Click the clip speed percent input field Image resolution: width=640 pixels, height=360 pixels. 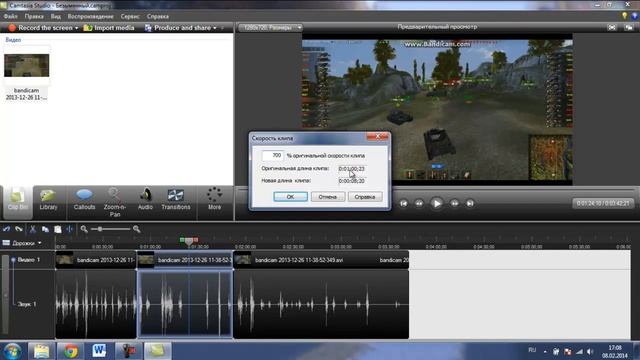272,156
